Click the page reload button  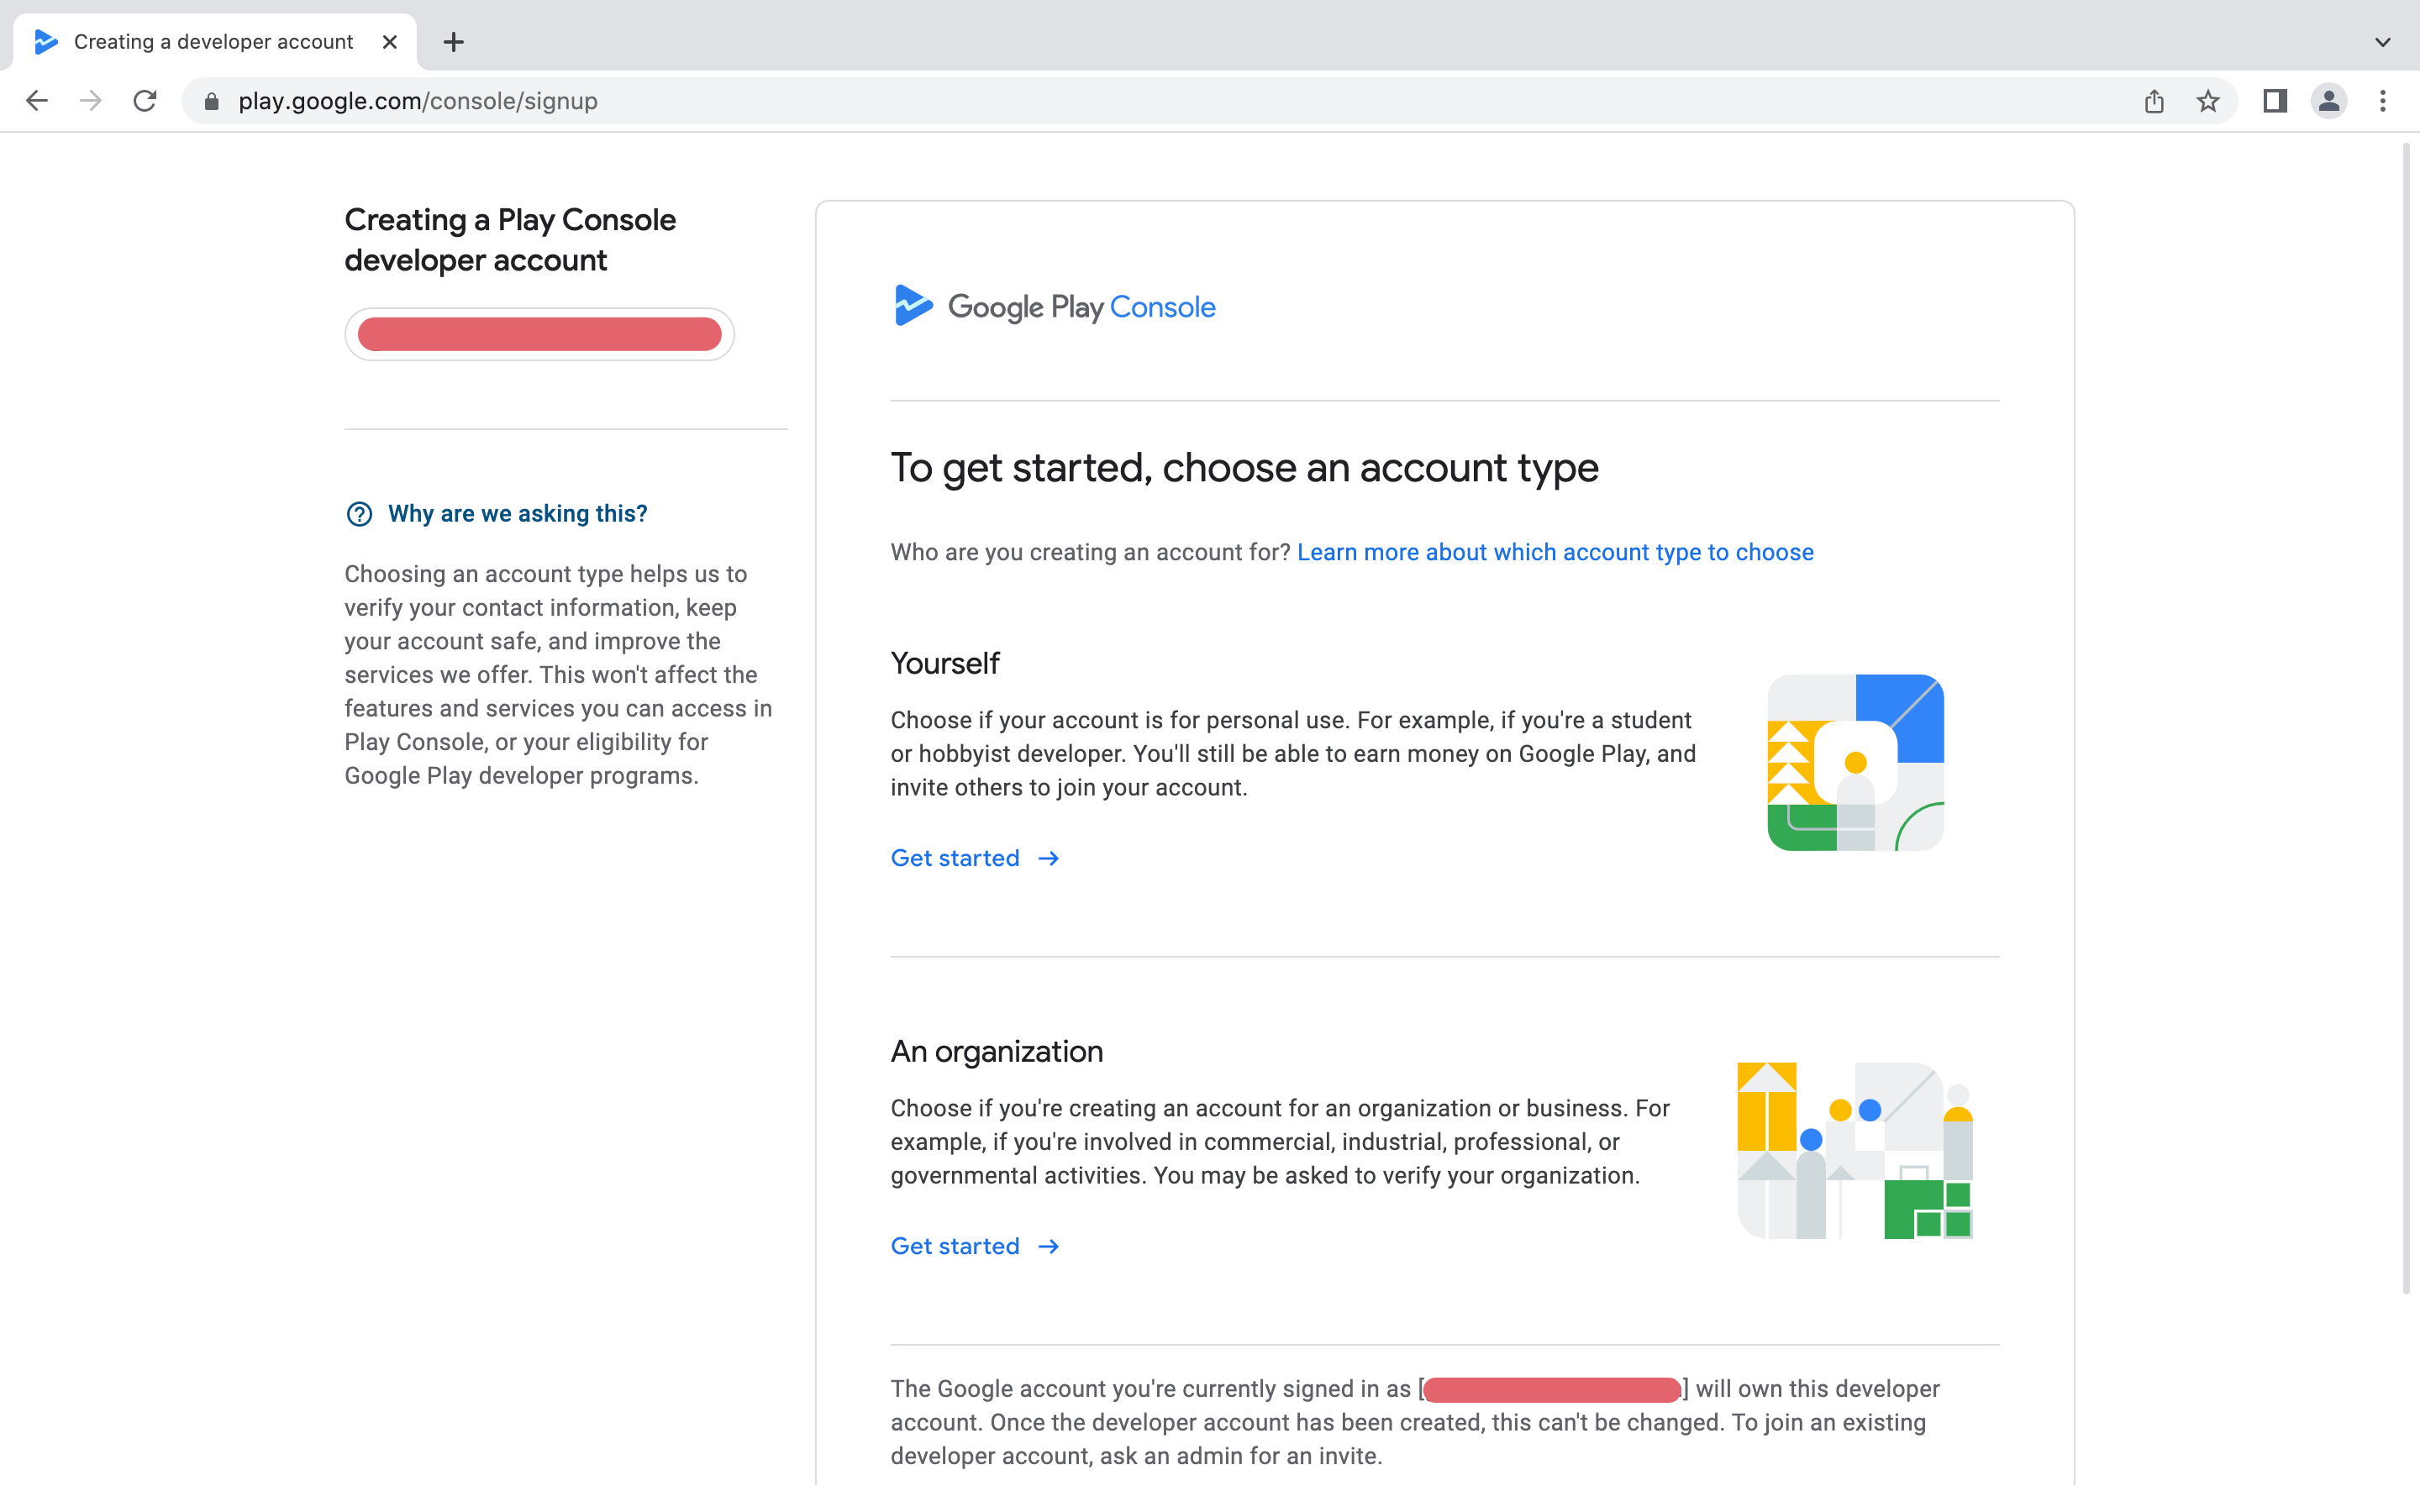click(x=145, y=100)
